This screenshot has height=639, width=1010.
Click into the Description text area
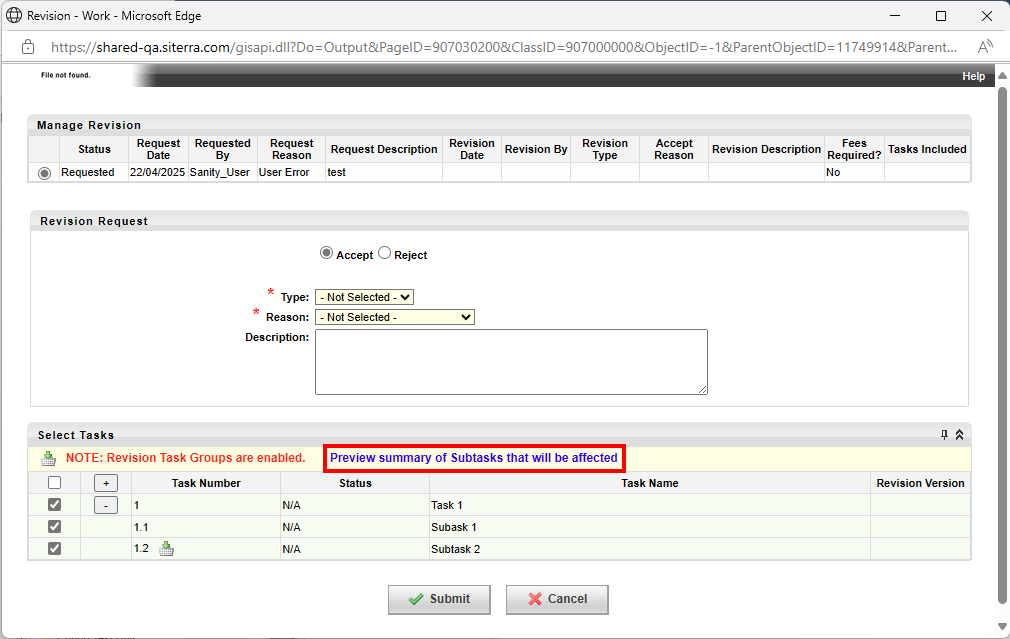coord(511,362)
